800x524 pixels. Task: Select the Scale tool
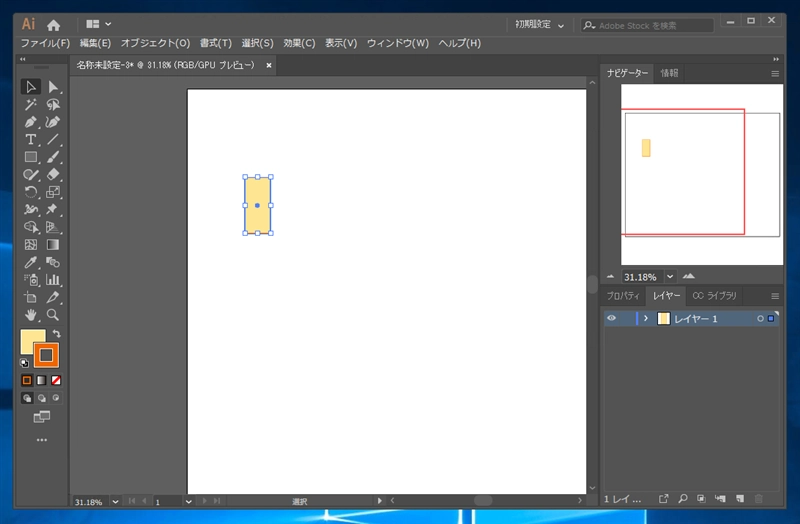pyautogui.click(x=53, y=192)
